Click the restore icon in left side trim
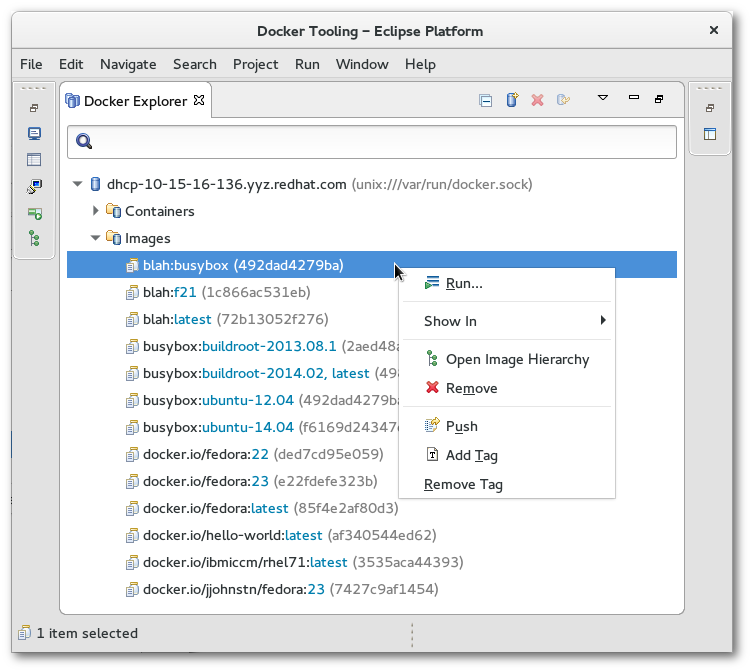This screenshot has height=672, width=752. (34, 108)
